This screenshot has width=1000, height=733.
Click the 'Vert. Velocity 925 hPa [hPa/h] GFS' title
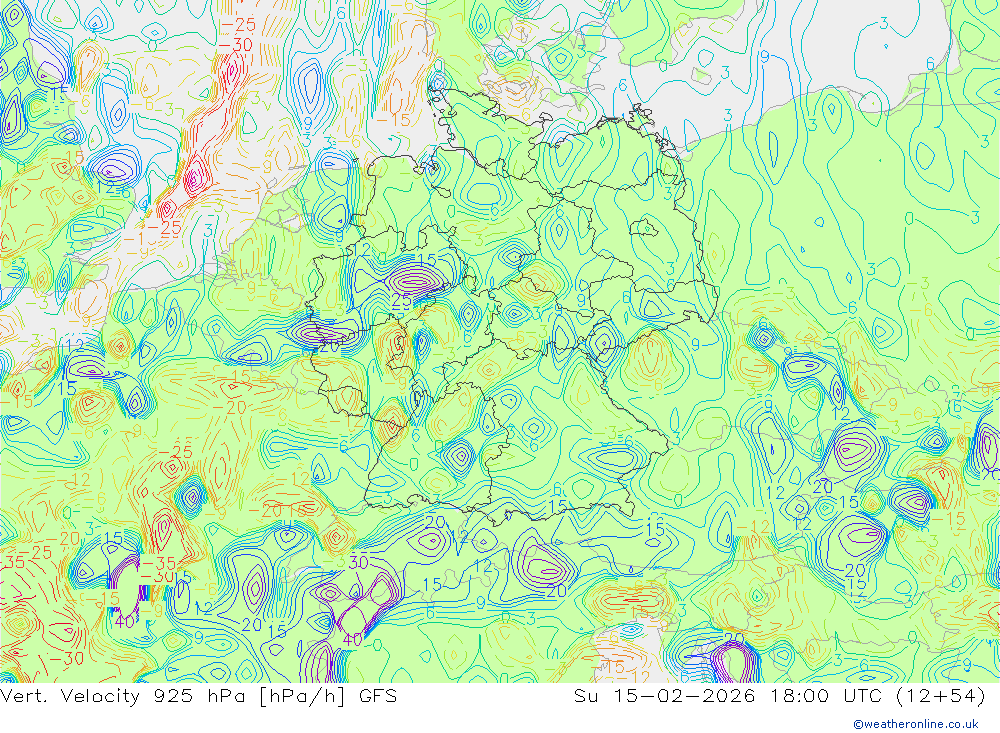tap(198, 696)
